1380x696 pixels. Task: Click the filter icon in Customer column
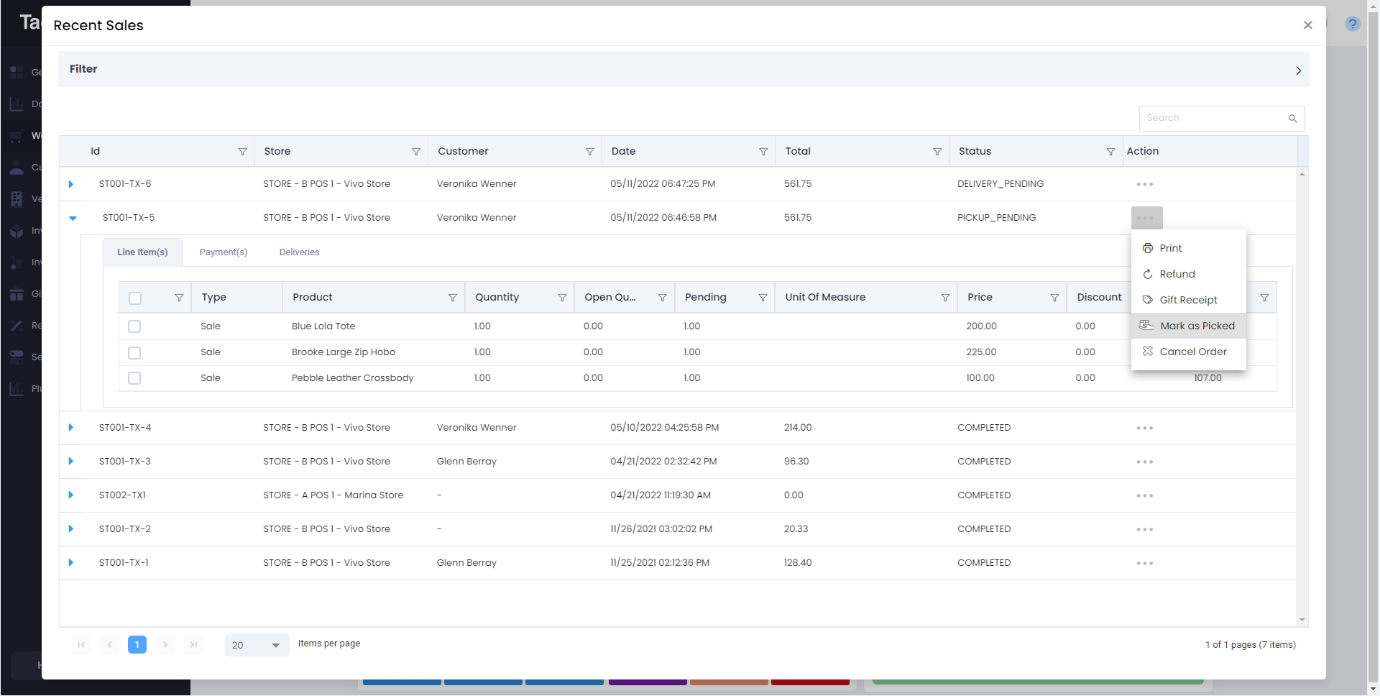pos(590,152)
